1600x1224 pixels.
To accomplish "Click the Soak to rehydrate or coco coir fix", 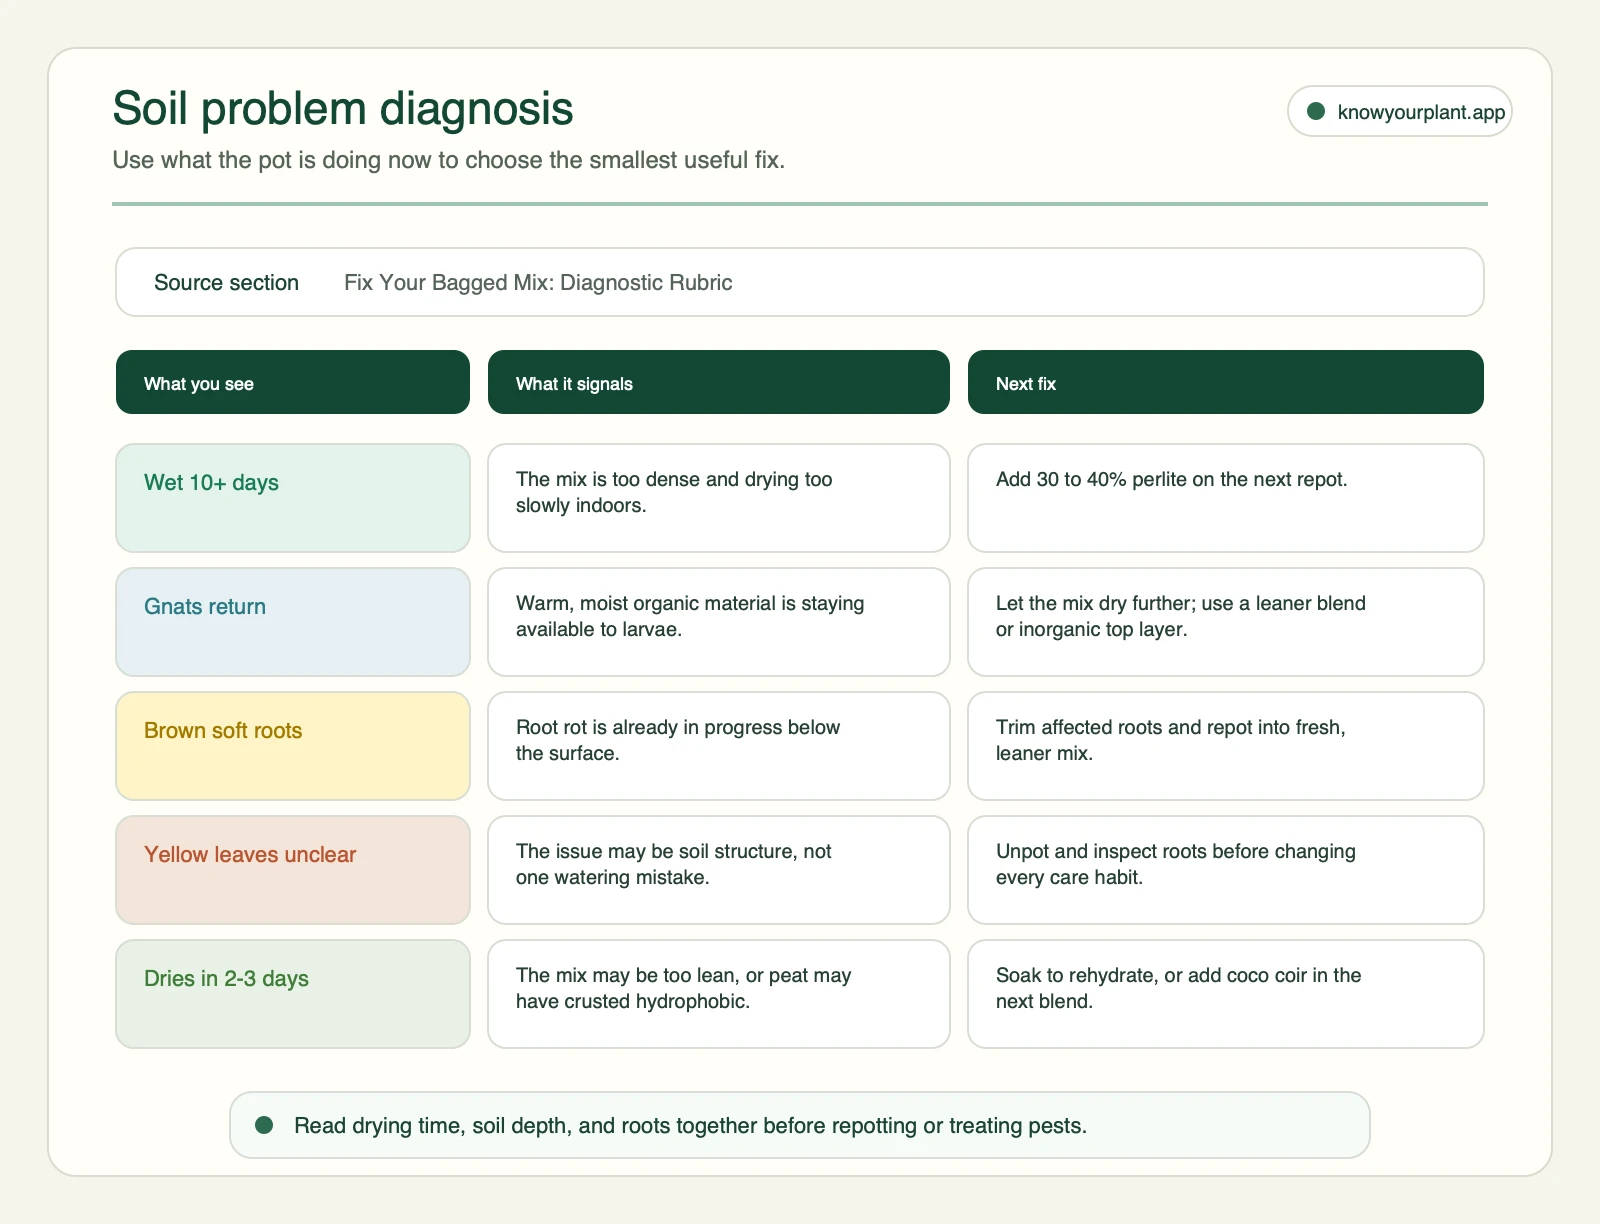I will coord(1226,994).
